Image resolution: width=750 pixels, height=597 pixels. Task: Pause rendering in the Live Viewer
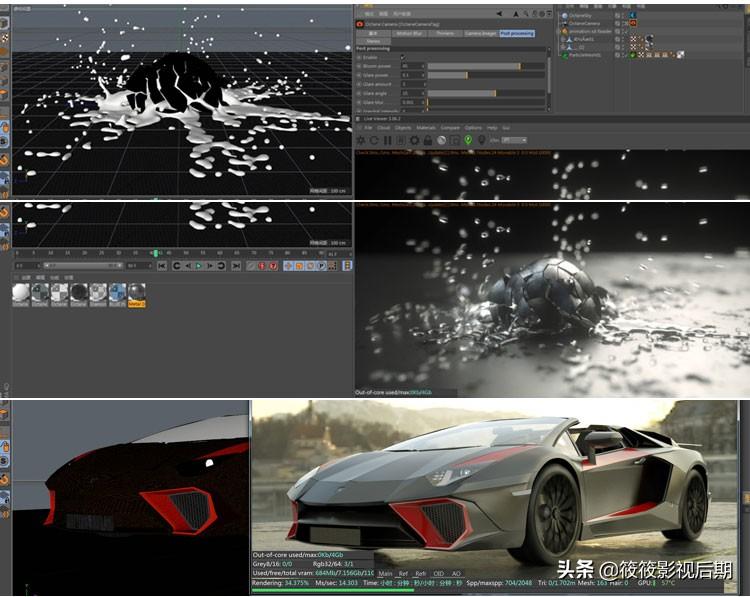click(x=387, y=141)
